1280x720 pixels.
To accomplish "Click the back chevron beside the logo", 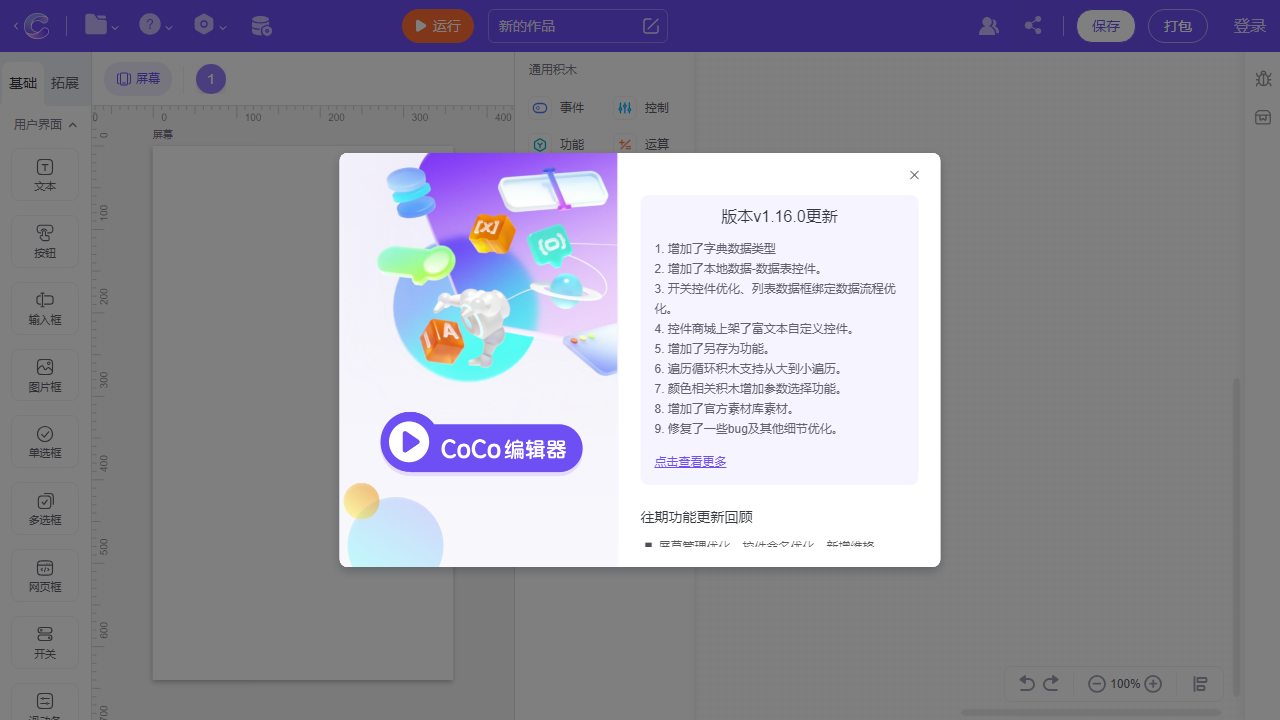I will (16, 26).
